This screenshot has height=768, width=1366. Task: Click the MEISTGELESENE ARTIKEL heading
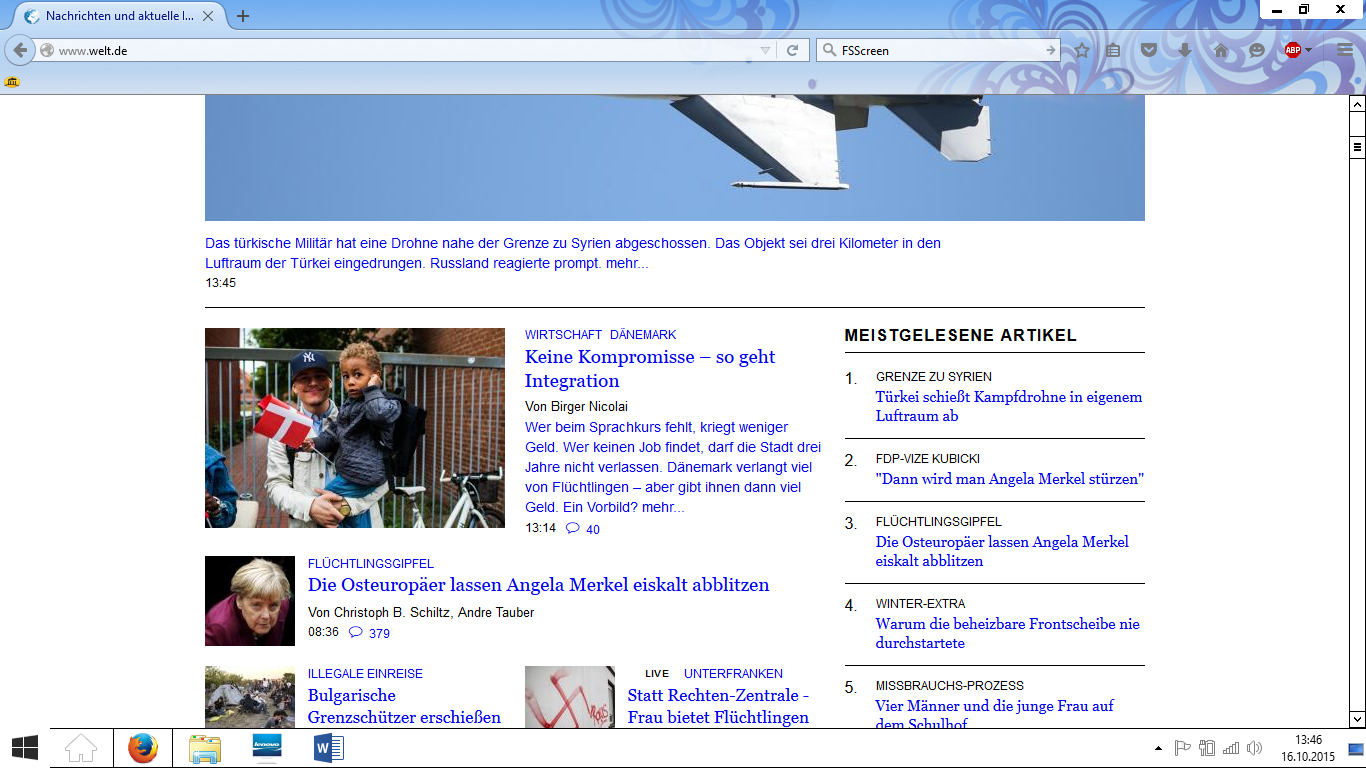[960, 336]
